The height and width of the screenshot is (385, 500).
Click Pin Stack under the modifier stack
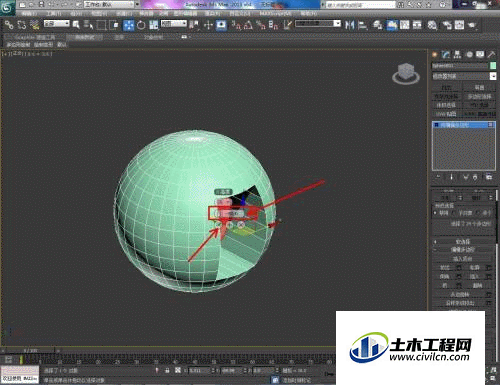438,177
